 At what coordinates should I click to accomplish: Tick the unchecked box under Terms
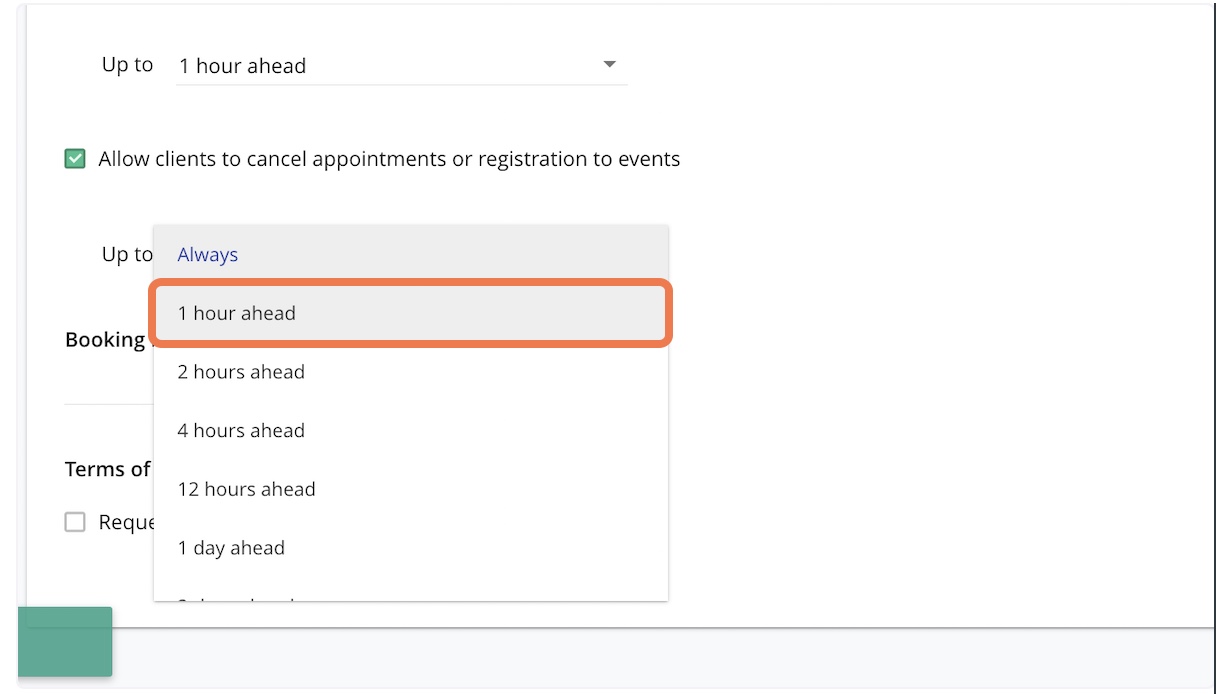pyautogui.click(x=75, y=522)
